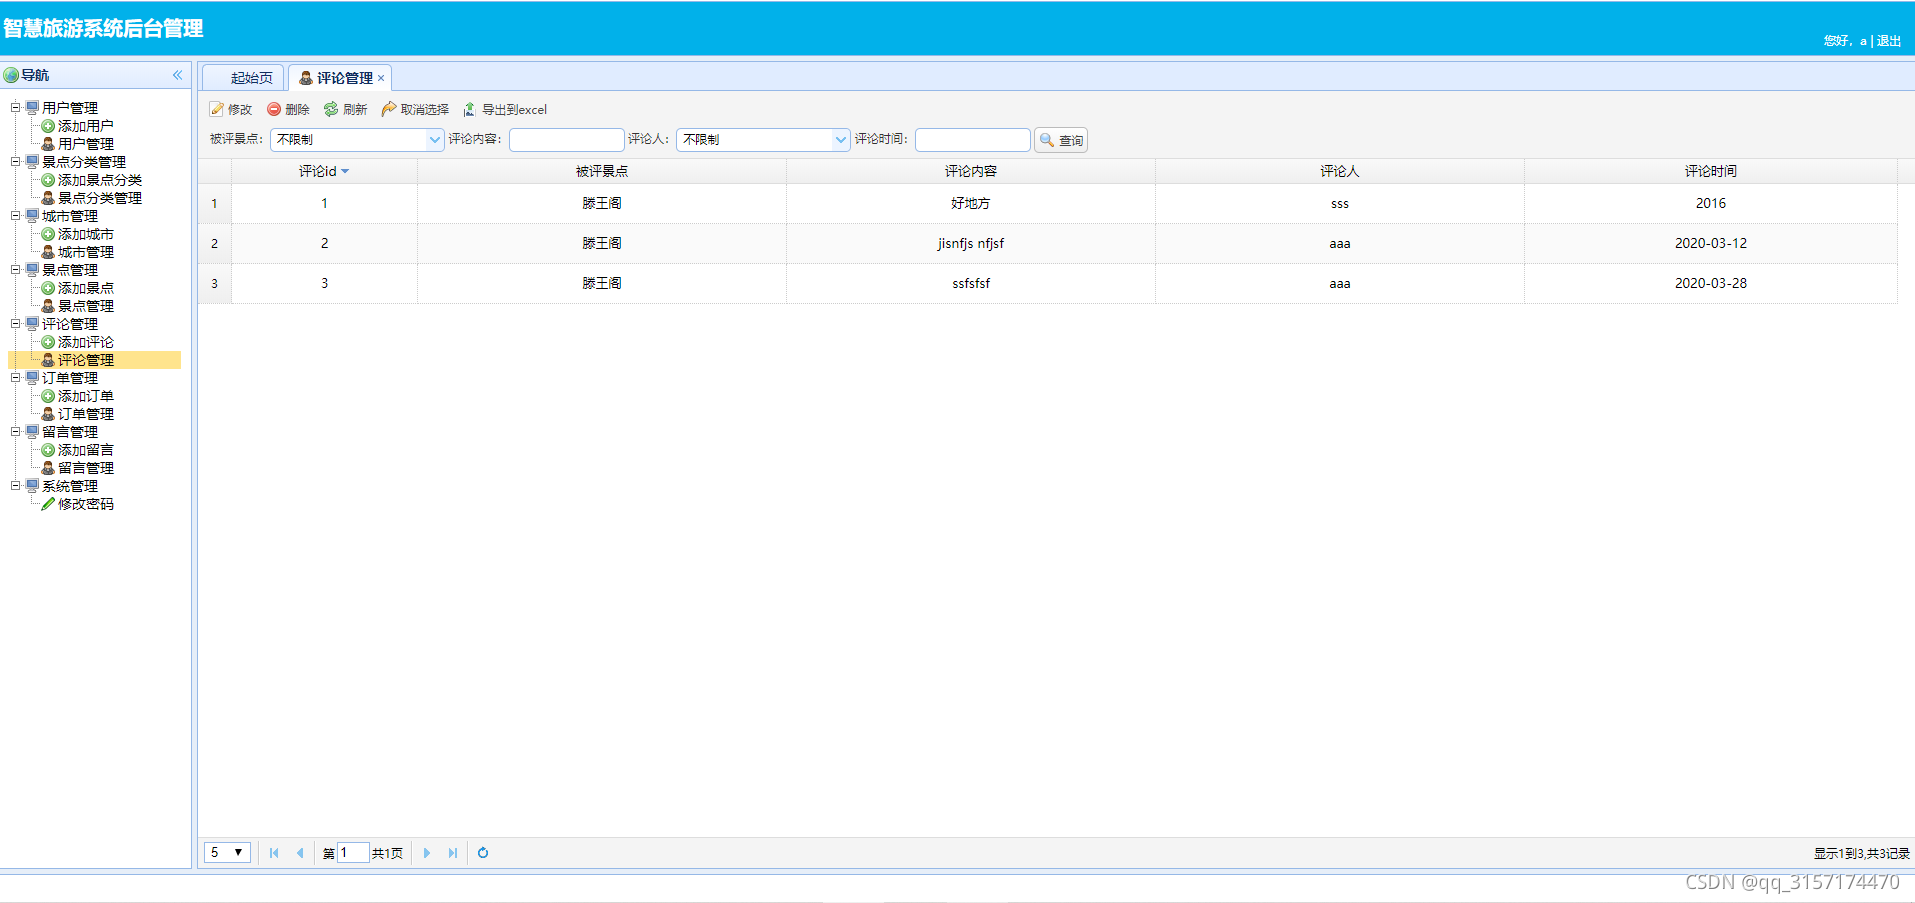Click the page number input box
The height and width of the screenshot is (903, 1915).
pos(353,853)
